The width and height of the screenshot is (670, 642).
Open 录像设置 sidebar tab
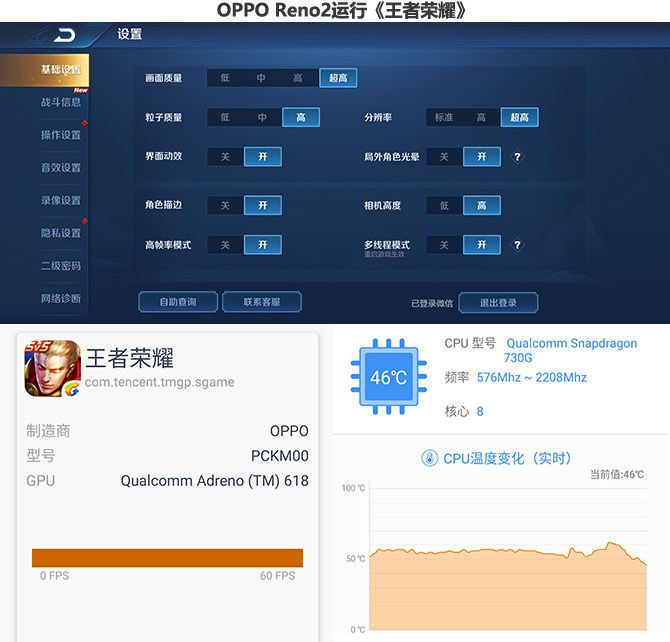point(61,200)
